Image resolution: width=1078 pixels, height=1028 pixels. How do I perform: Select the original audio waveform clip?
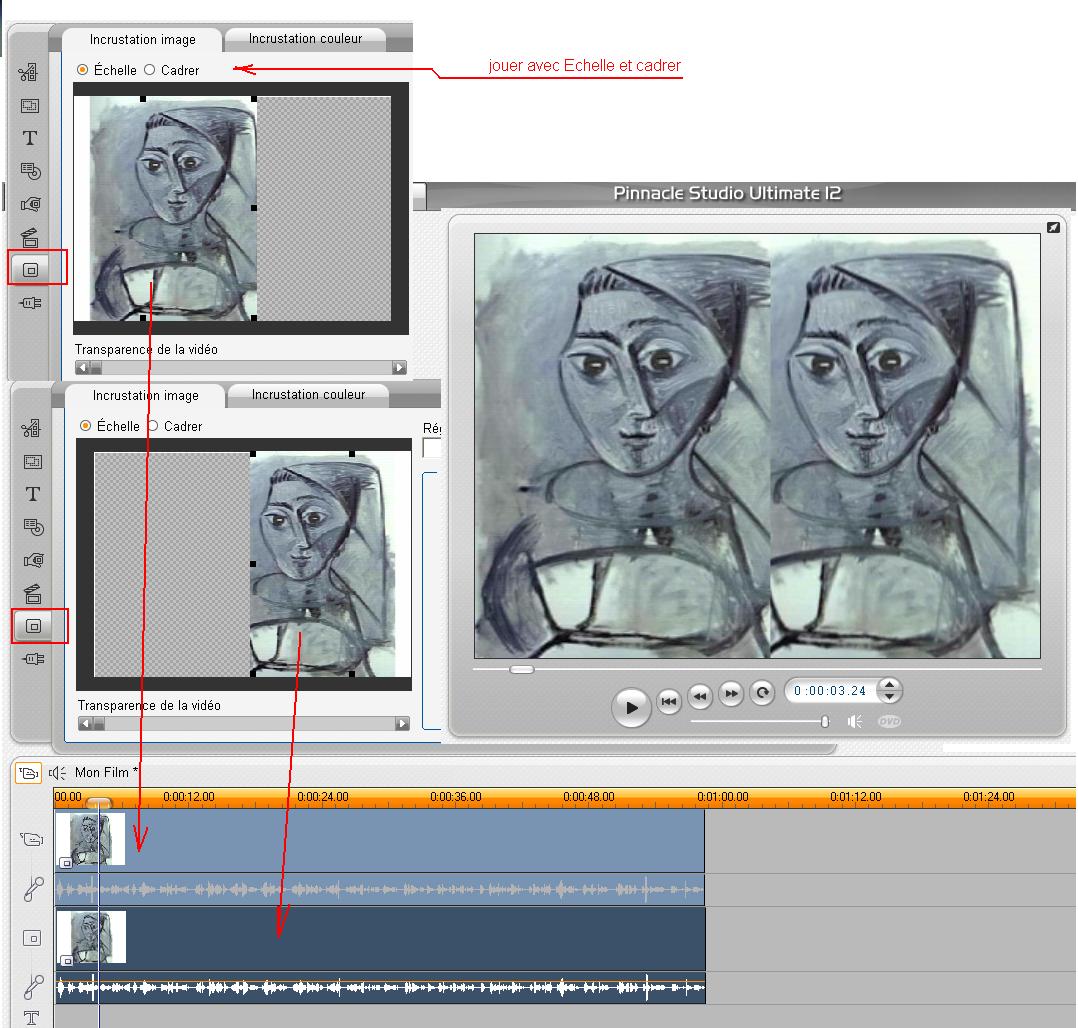(x=380, y=890)
